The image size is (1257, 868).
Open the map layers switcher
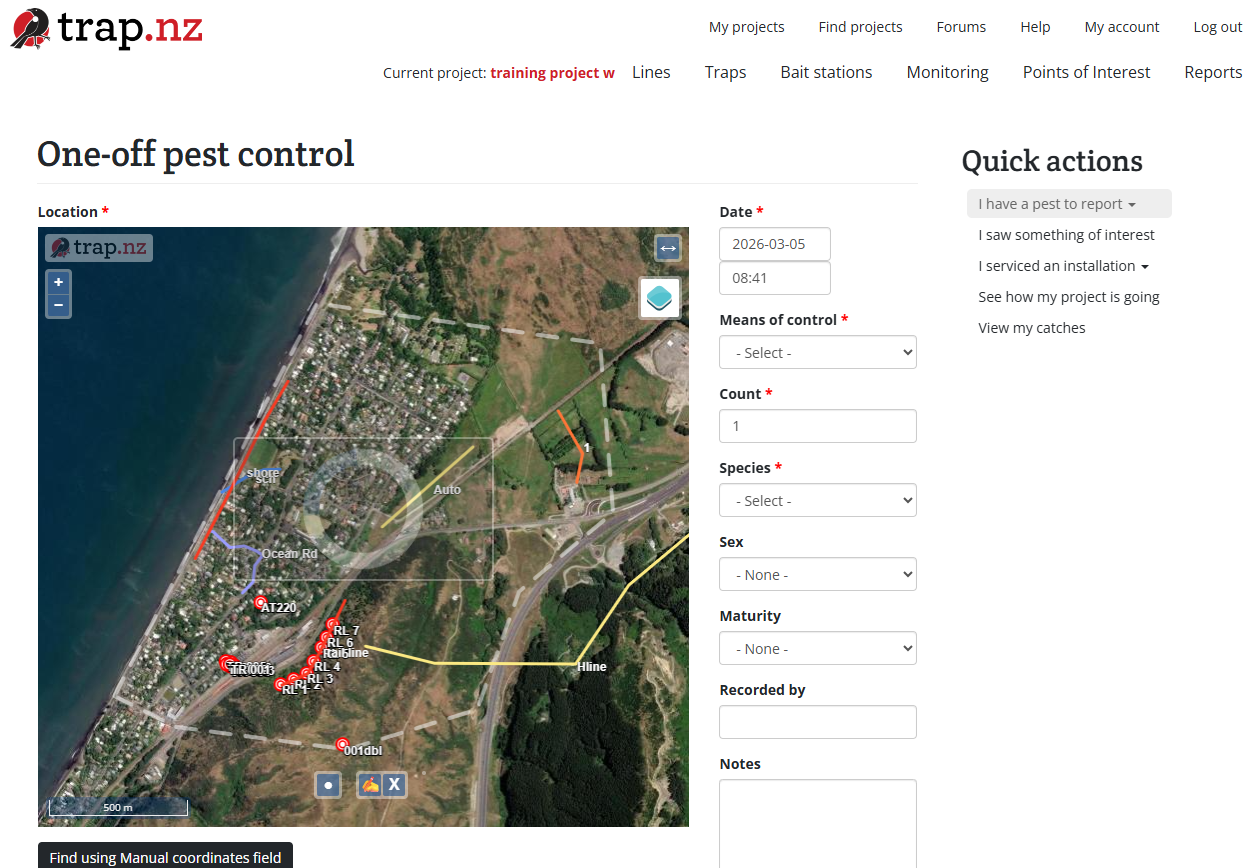660,298
